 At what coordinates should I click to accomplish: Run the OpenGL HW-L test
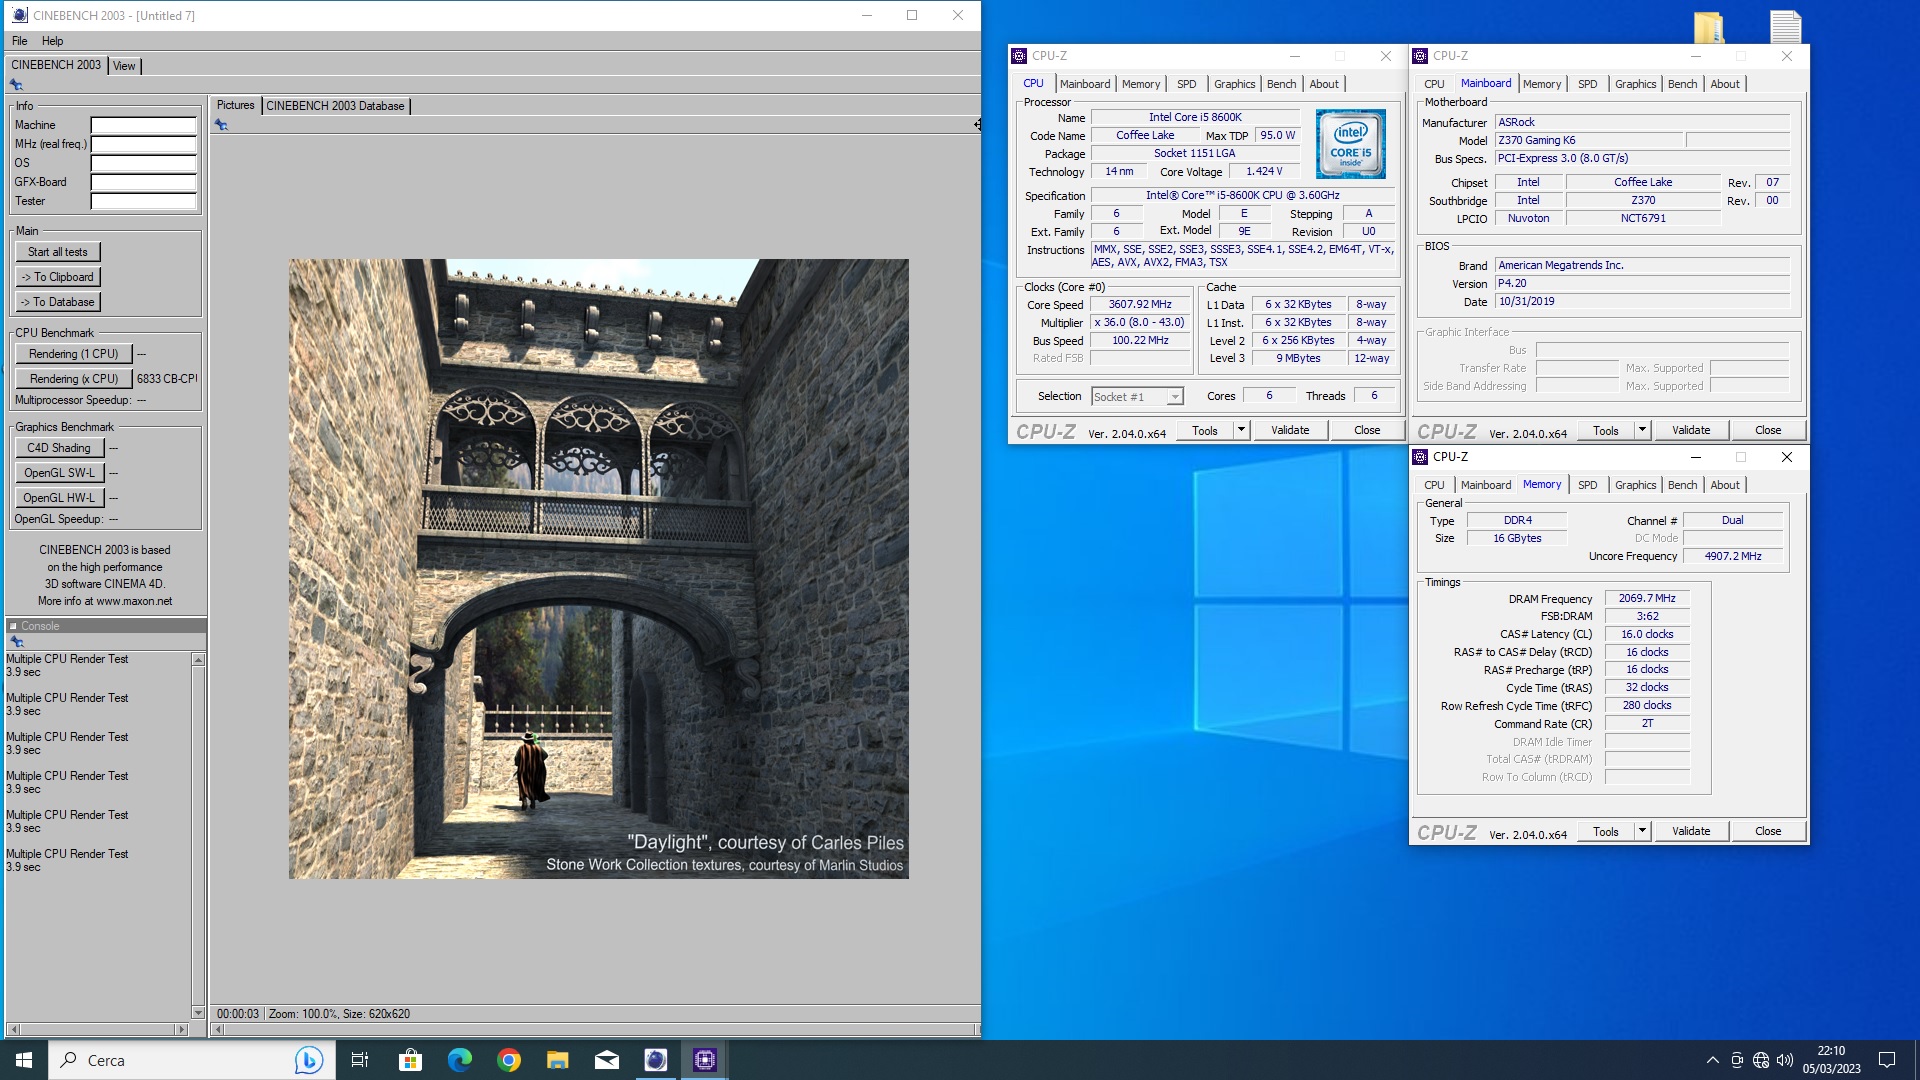coord(59,498)
